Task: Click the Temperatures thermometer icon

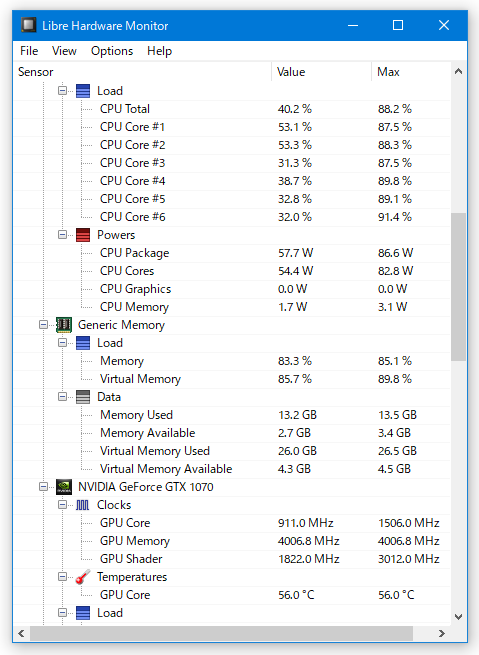Action: (x=83, y=577)
